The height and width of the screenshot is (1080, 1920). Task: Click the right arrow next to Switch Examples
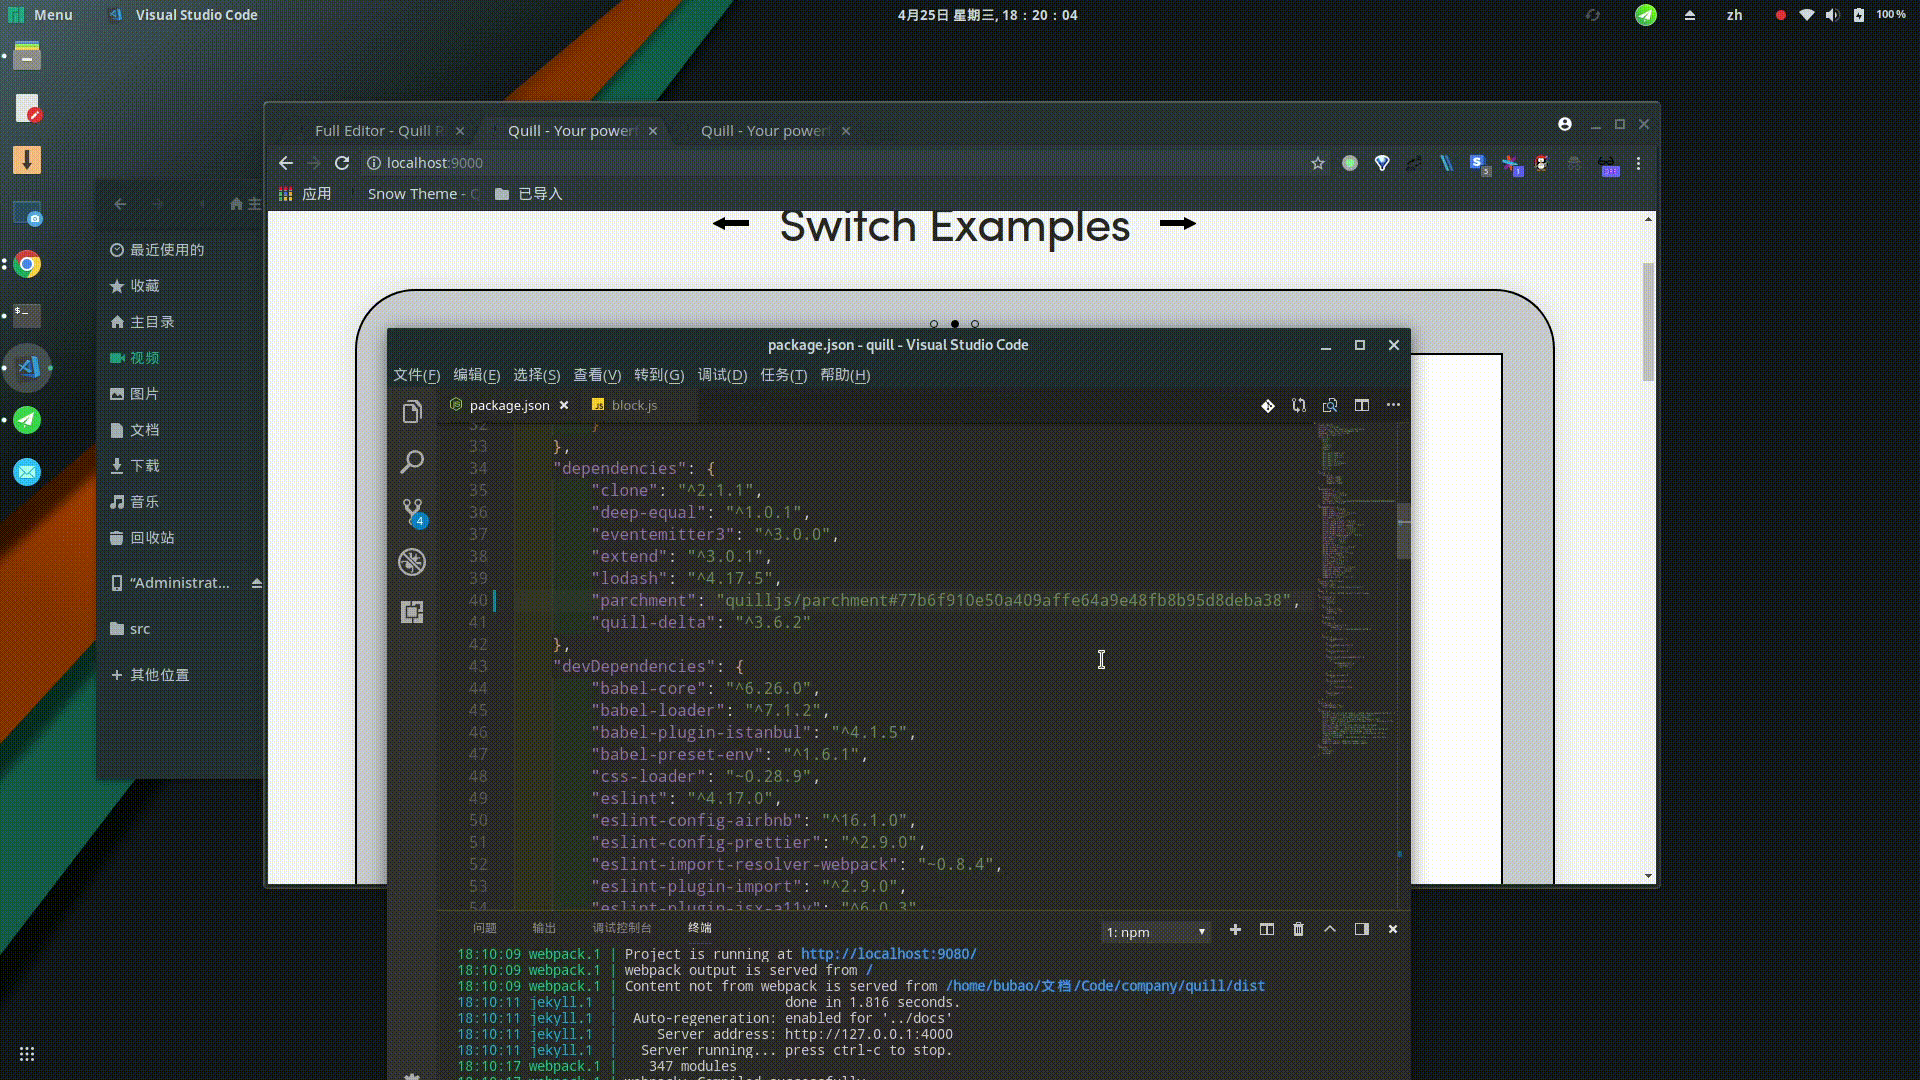[x=1177, y=224]
